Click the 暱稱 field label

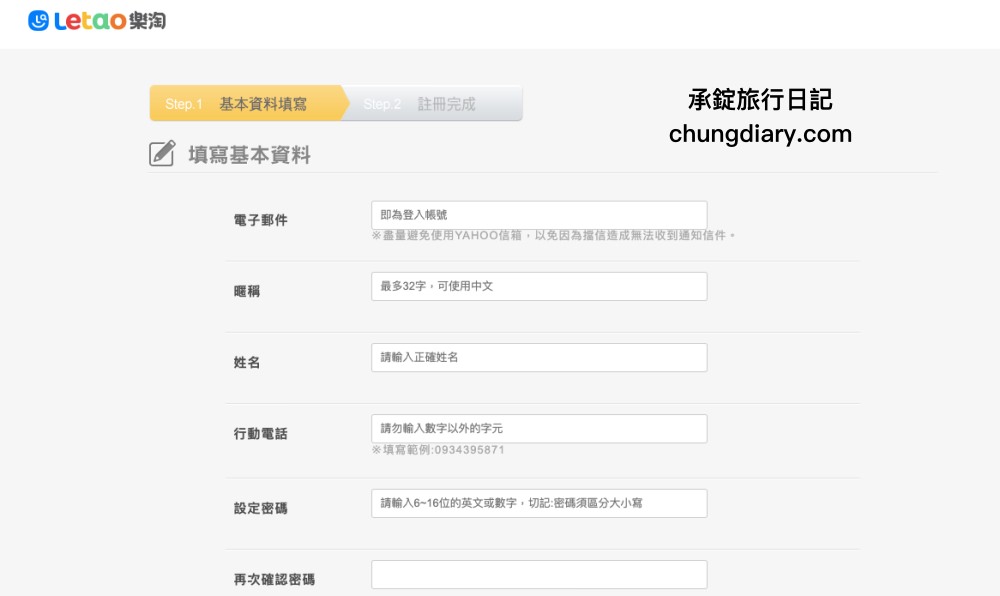pyautogui.click(x=247, y=291)
